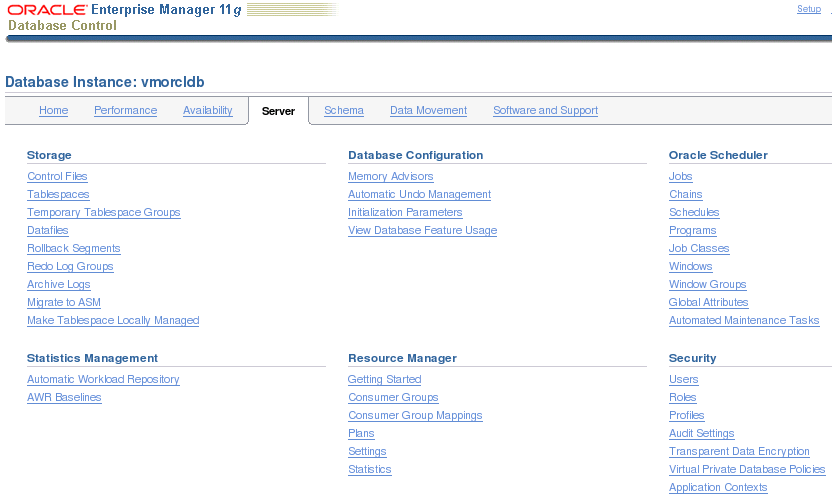
Task: Click the Programs link
Action: (692, 230)
